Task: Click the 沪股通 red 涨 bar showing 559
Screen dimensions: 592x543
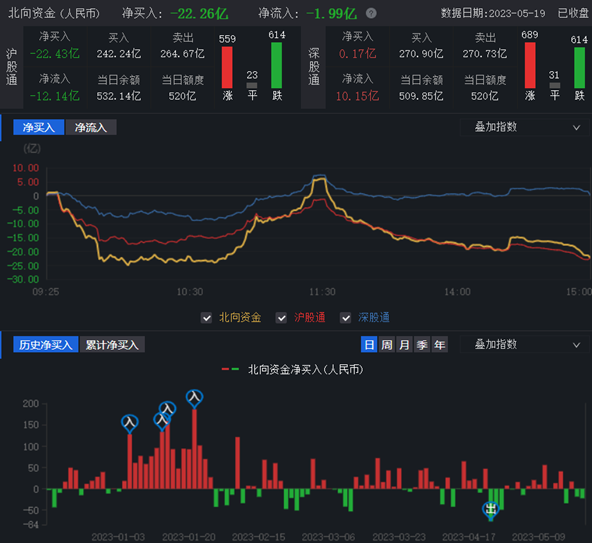Action: coord(227,67)
